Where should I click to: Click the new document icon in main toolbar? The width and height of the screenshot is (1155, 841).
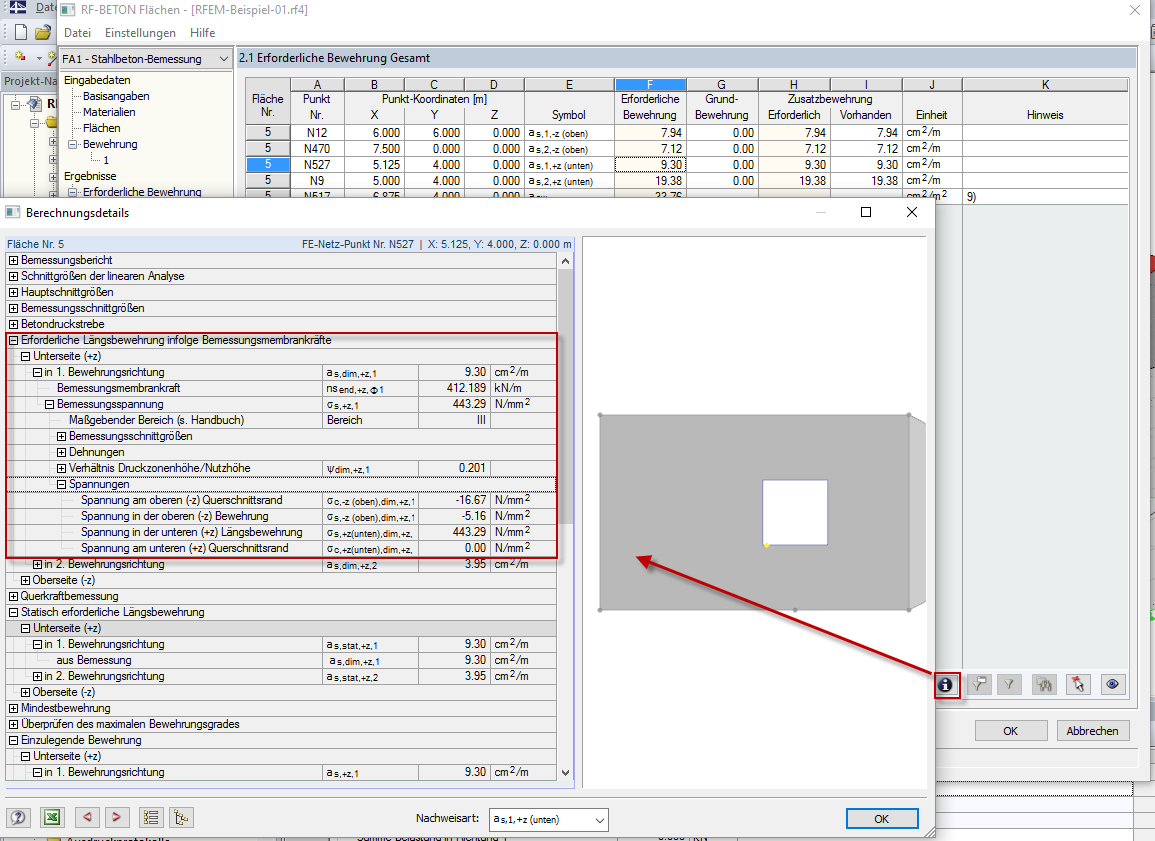click(21, 32)
